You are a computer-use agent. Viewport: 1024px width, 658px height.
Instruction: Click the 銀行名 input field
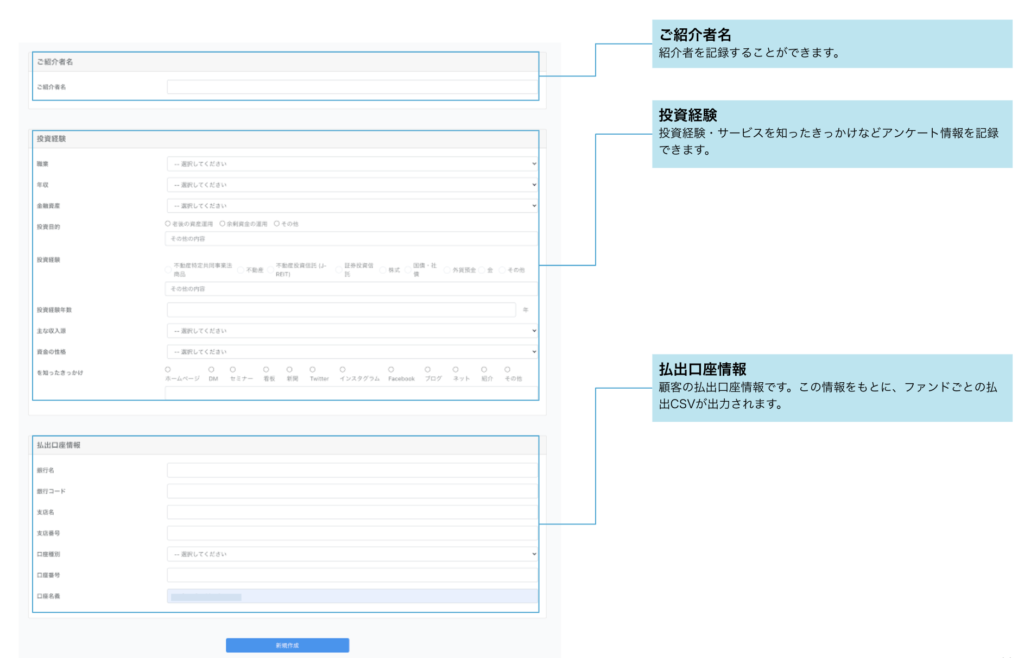[351, 470]
